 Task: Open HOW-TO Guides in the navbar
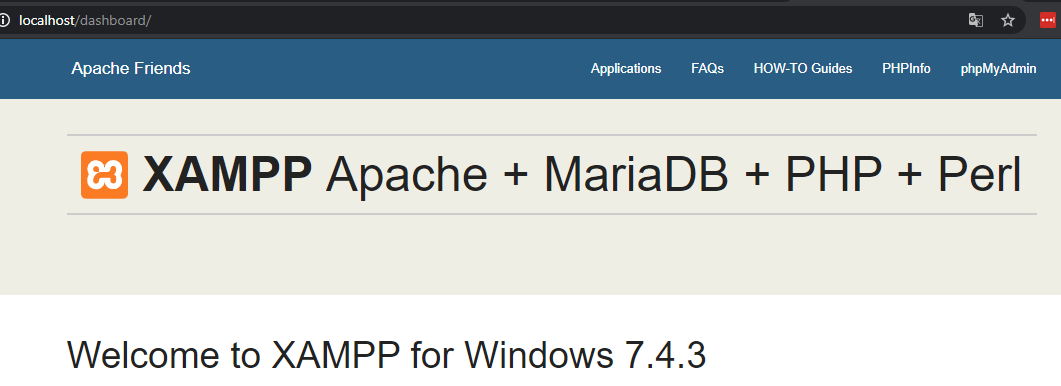point(803,68)
